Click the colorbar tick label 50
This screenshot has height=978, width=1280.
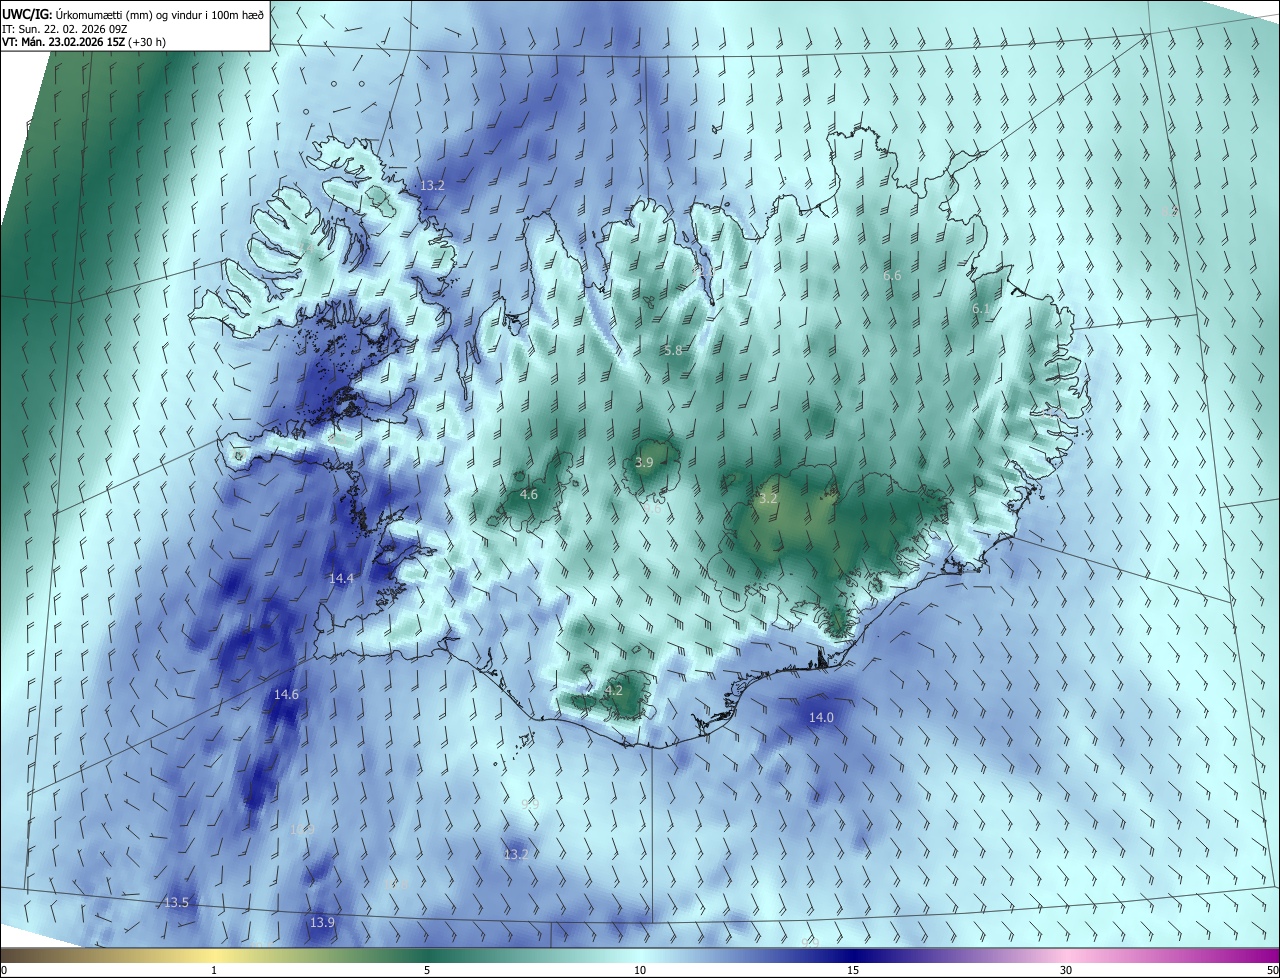1272,970
